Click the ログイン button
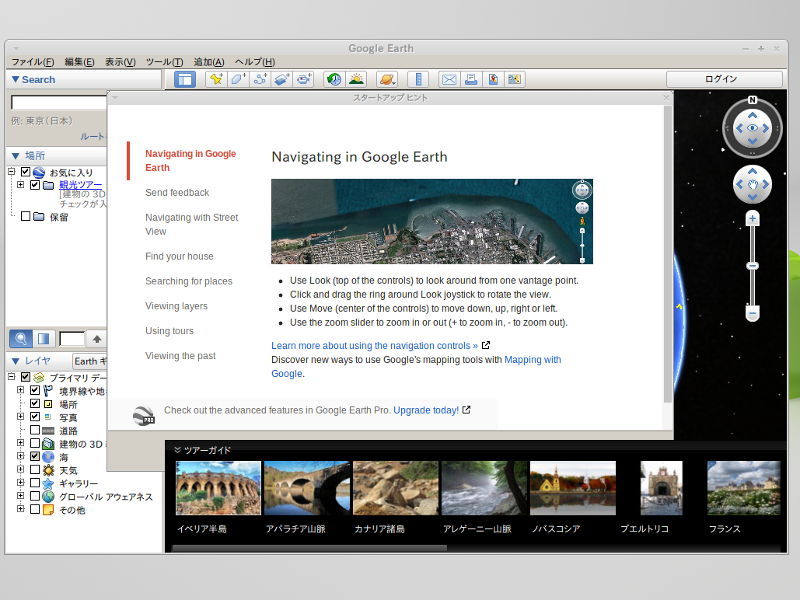The image size is (800, 600). point(724,79)
